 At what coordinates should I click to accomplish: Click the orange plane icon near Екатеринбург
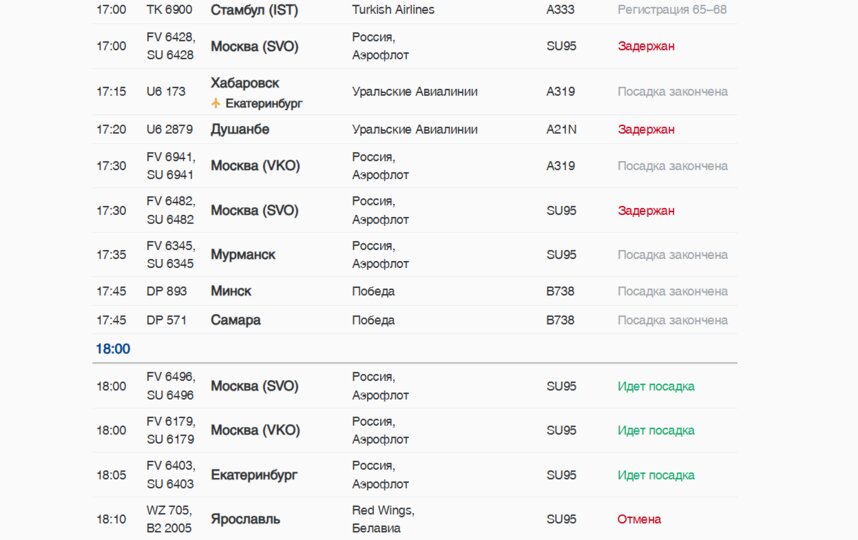[216, 103]
